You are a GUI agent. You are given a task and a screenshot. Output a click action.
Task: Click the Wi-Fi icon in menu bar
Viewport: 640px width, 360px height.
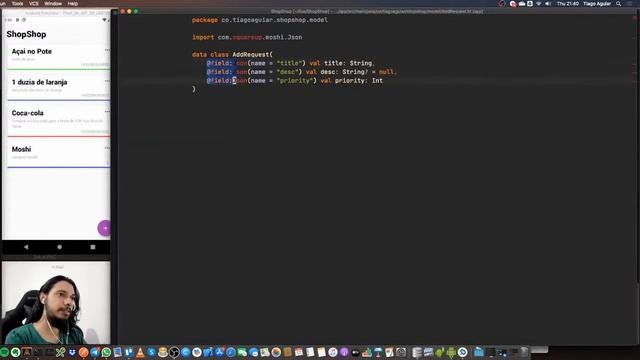pos(539,4)
